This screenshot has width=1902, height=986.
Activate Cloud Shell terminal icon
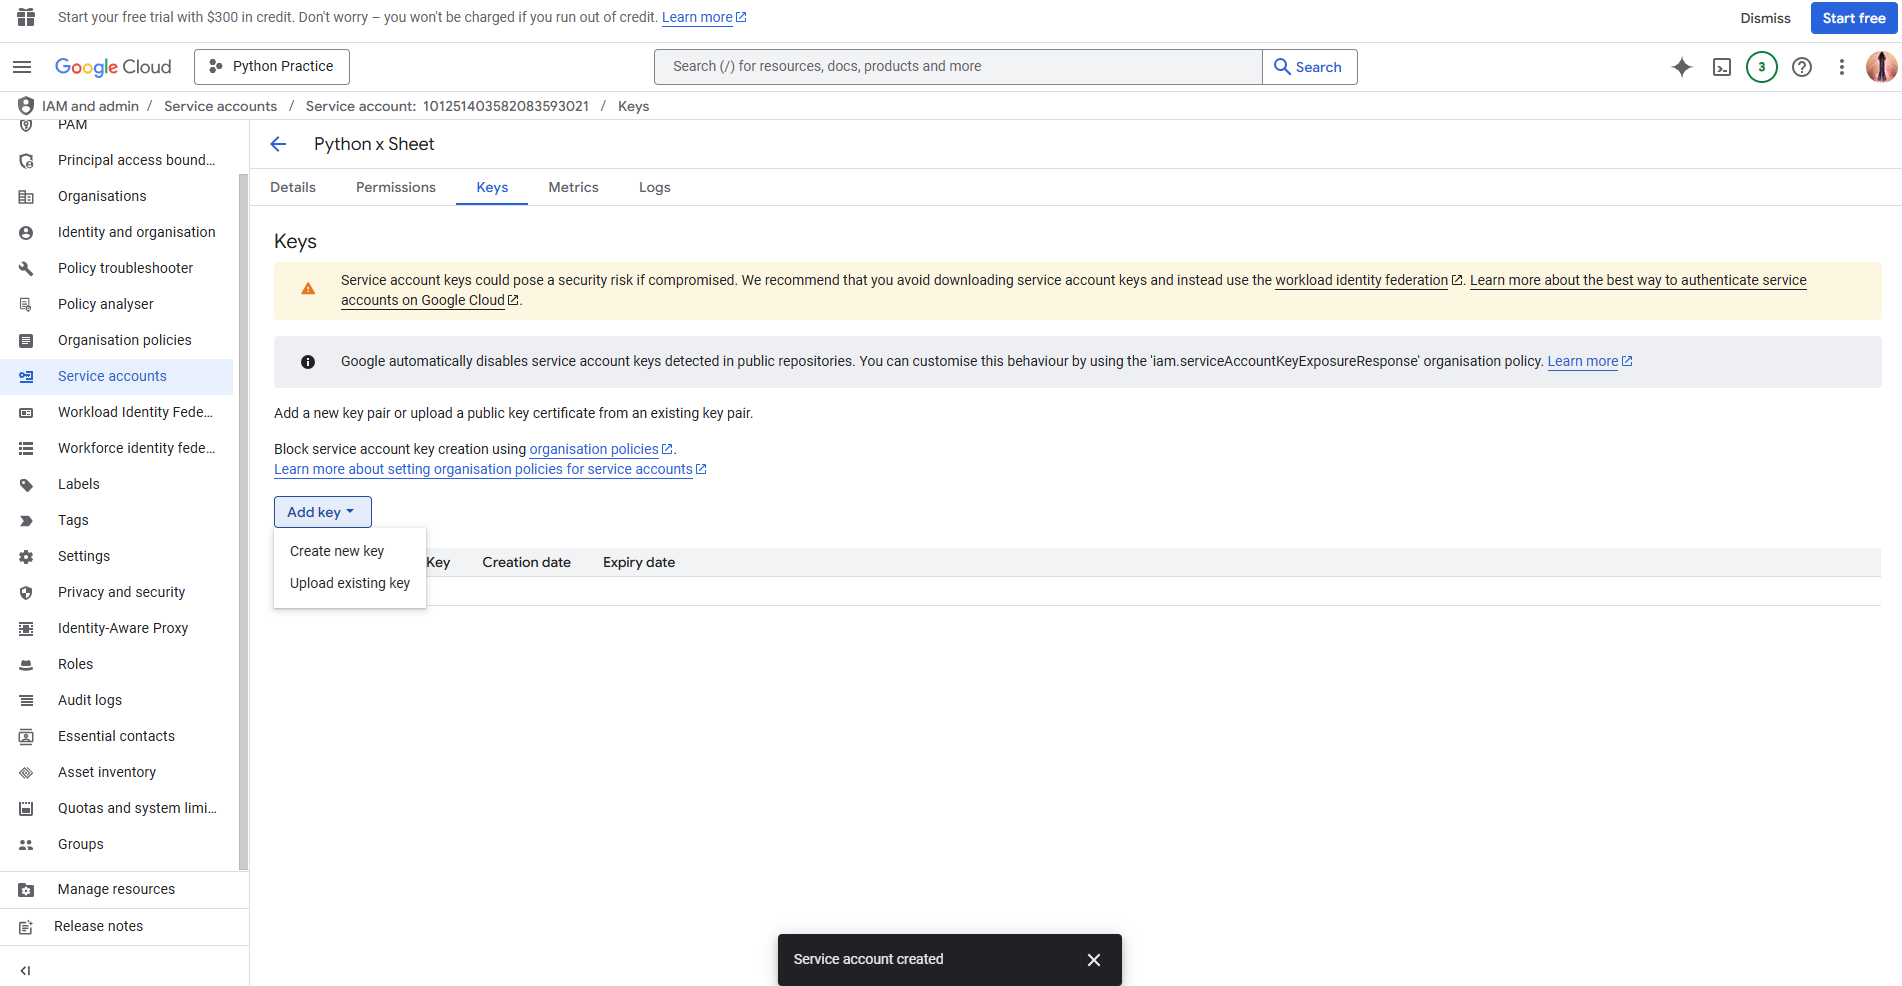[1722, 67]
